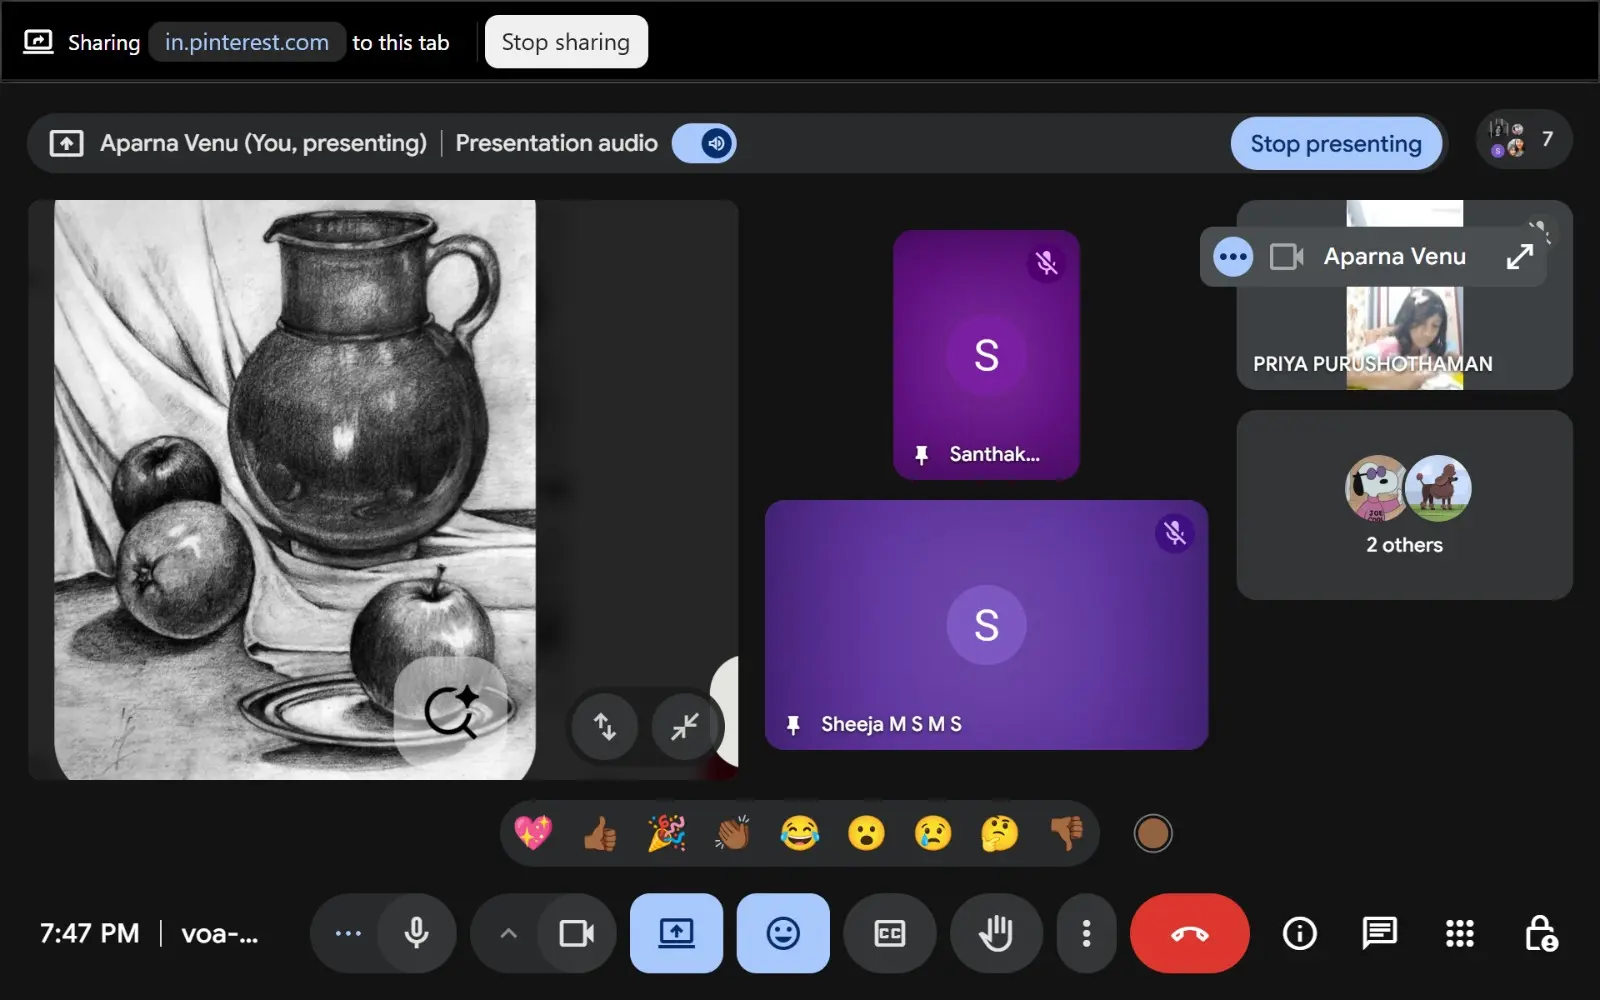The width and height of the screenshot is (1600, 1000).
Task: Change the reaction skin tone swatch
Action: pos(1153,833)
